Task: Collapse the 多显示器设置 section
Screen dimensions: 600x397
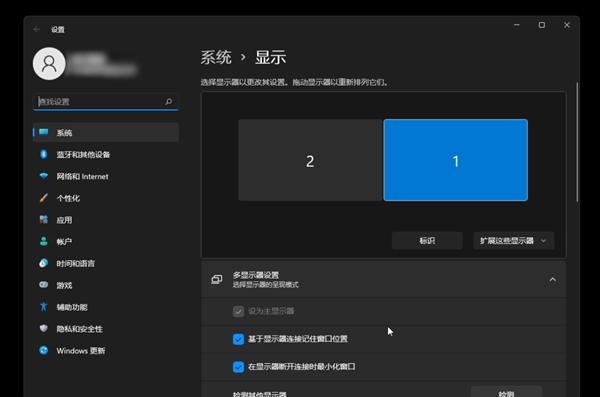Action: point(553,279)
